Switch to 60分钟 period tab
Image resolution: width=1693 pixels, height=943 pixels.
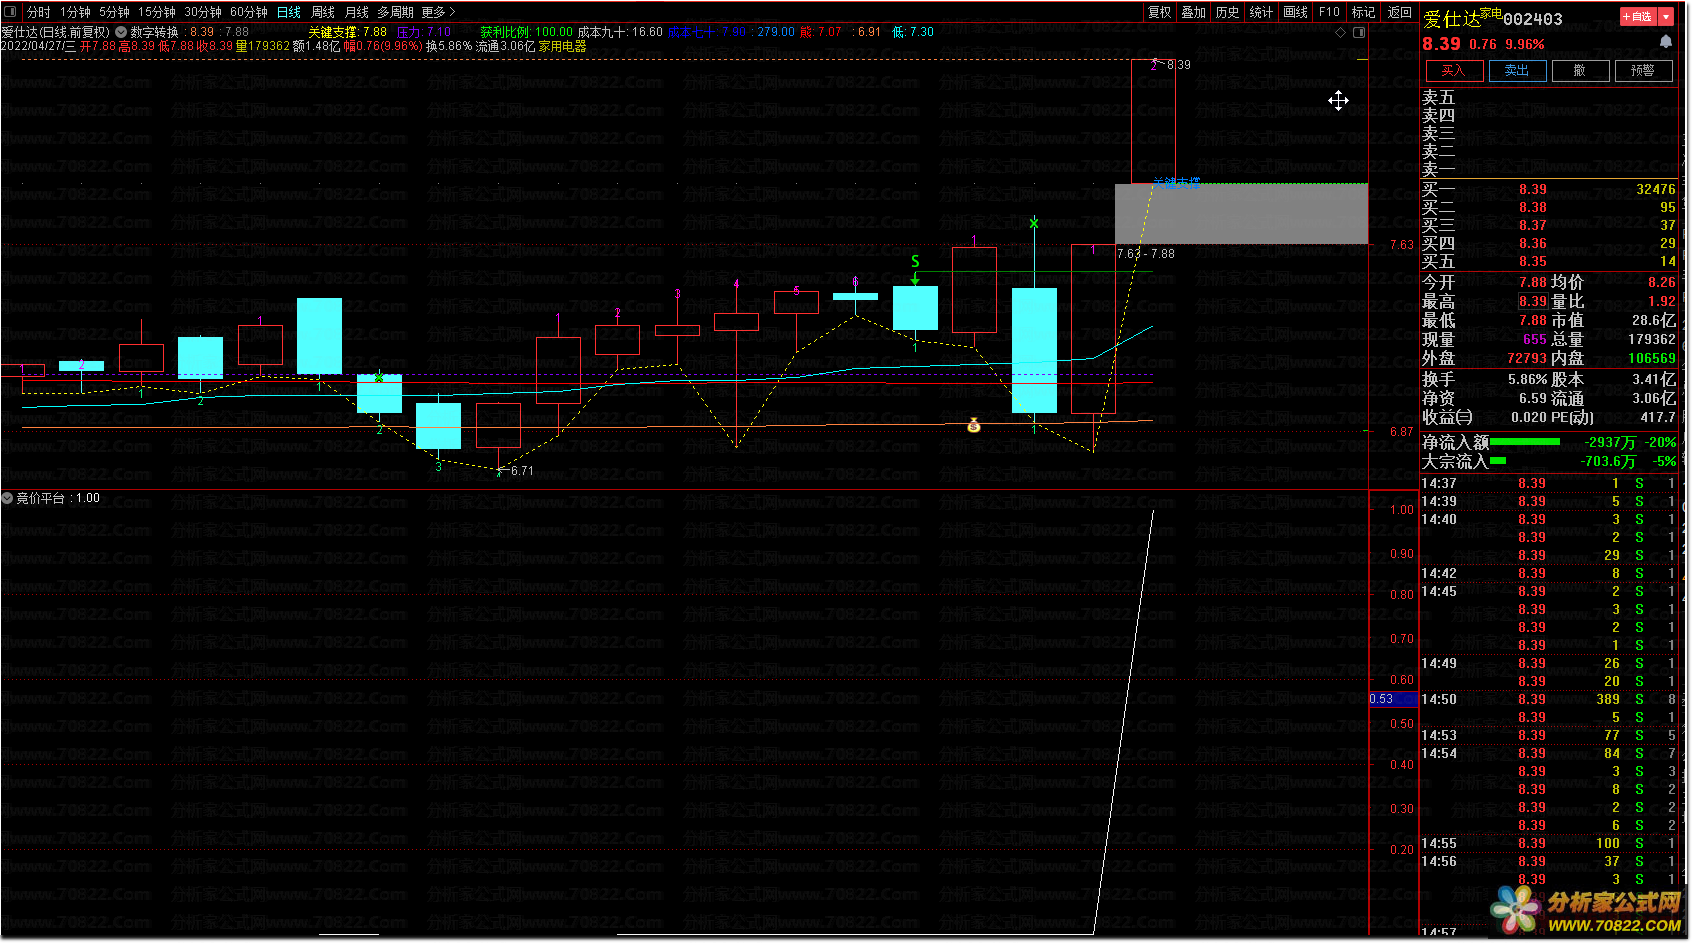pos(249,12)
